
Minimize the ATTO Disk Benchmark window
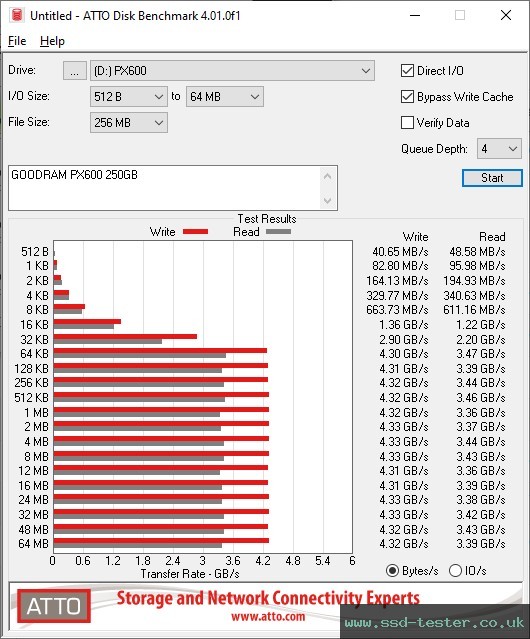415,15
